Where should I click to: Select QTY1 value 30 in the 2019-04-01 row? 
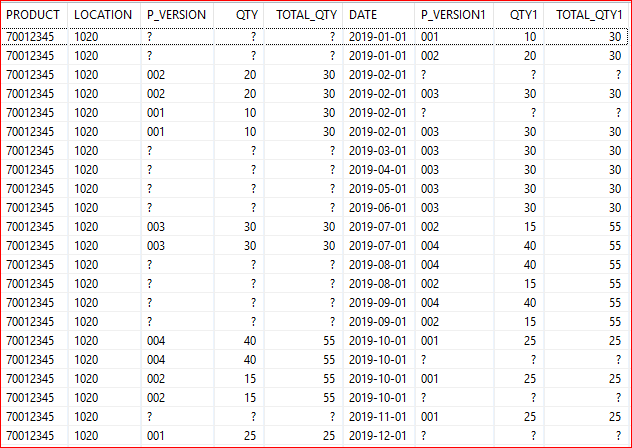530,169
